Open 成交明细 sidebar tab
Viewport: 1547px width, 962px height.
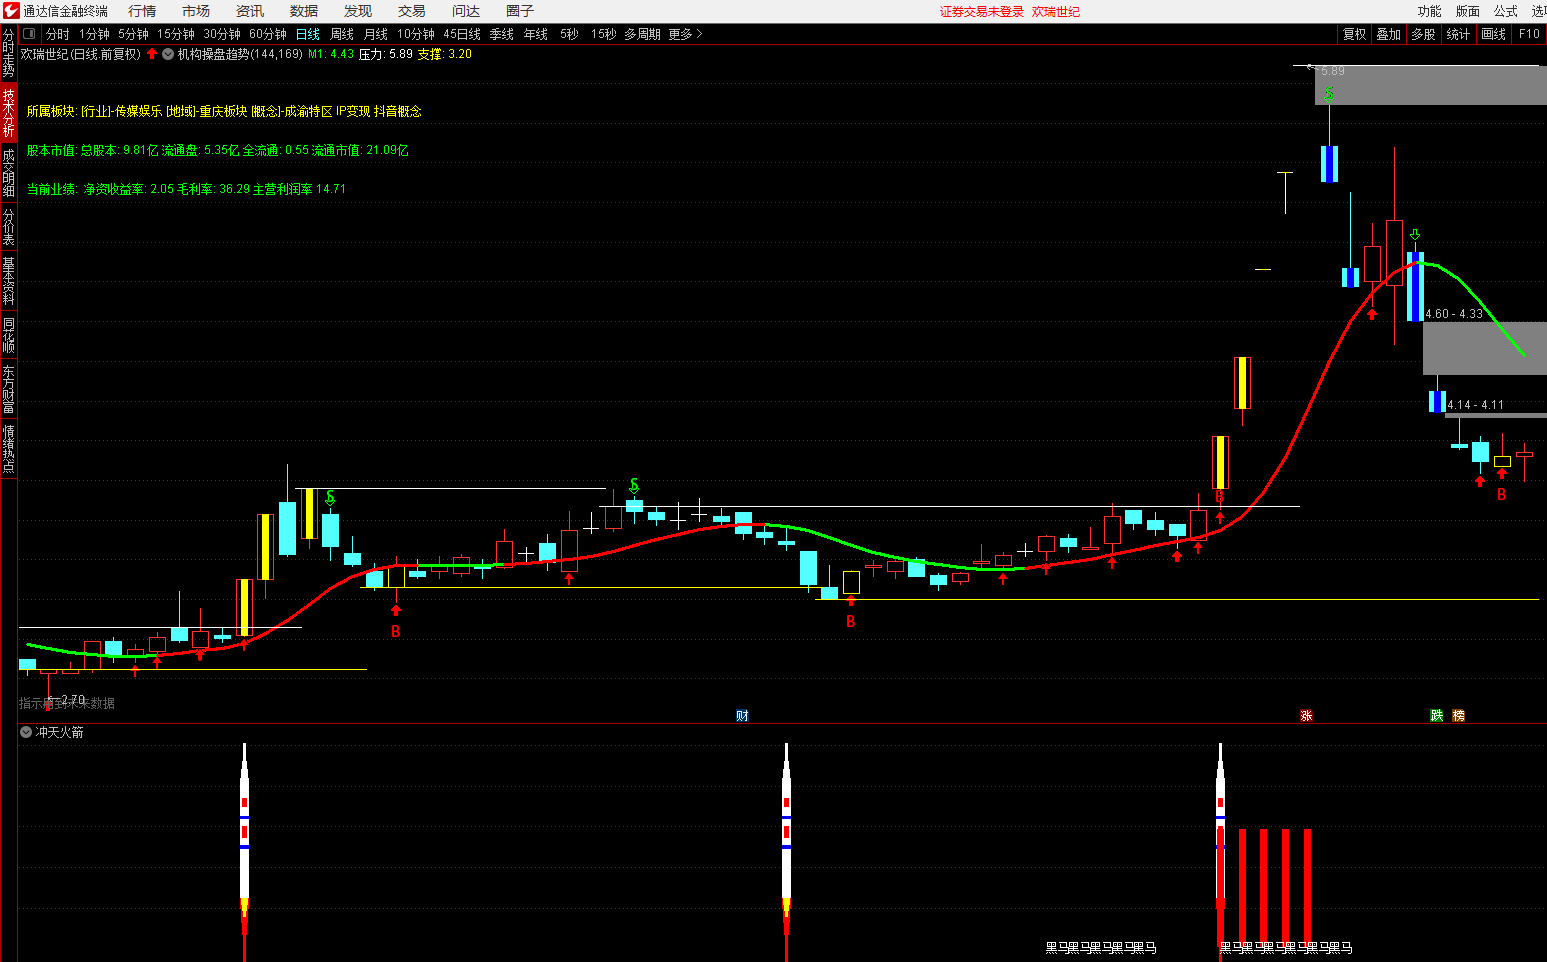(8, 172)
